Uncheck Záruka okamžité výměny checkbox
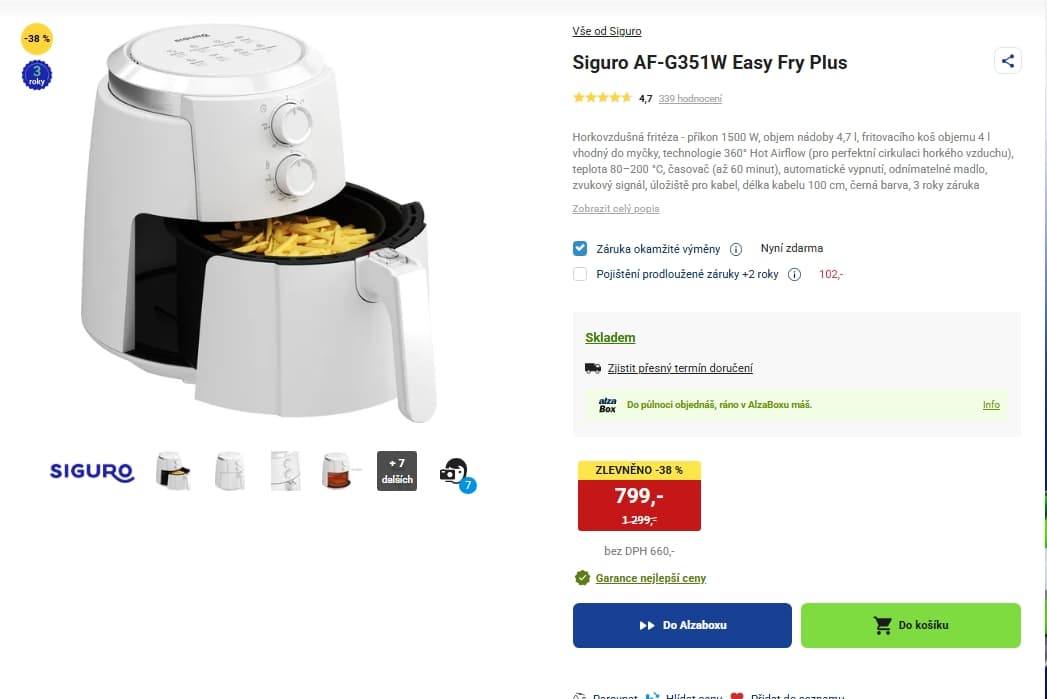The image size is (1047, 699). 580,248
